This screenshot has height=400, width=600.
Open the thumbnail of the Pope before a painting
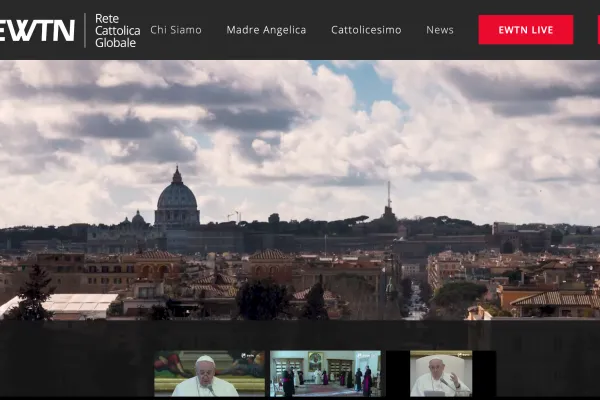pyautogui.click(x=209, y=373)
